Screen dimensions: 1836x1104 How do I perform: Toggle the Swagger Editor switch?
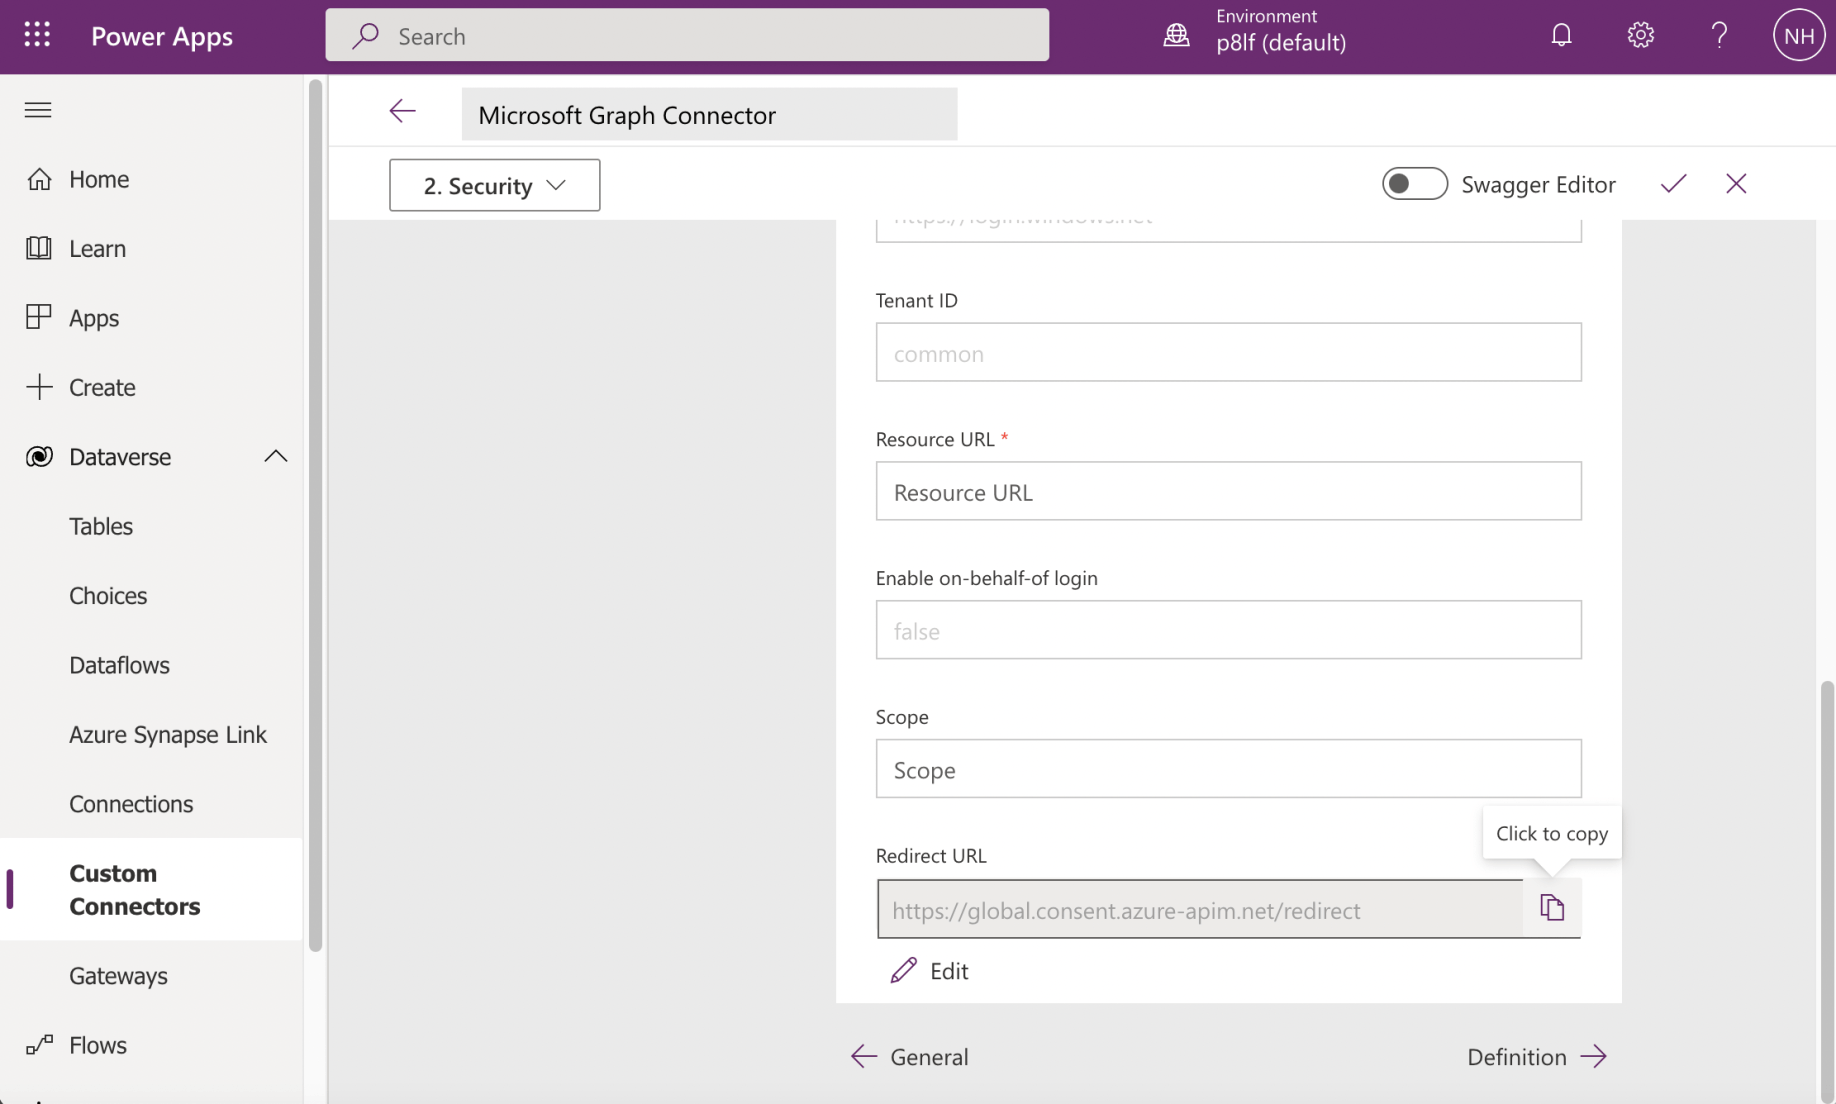point(1414,184)
